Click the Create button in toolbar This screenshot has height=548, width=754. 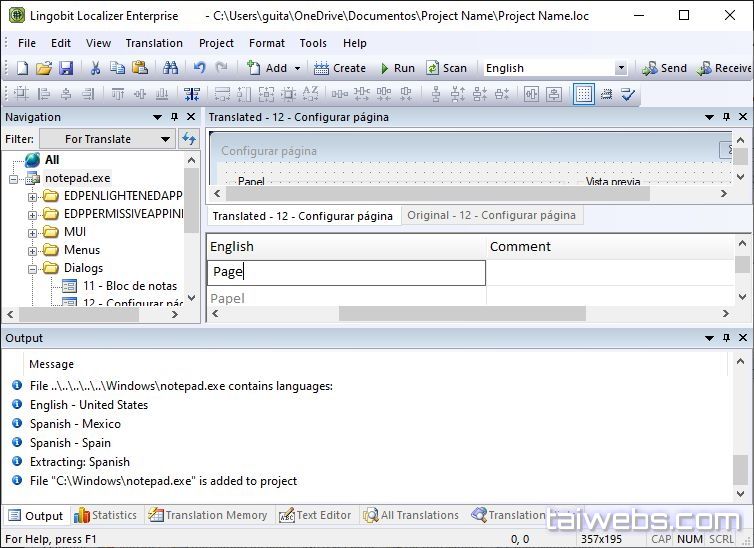click(340, 68)
